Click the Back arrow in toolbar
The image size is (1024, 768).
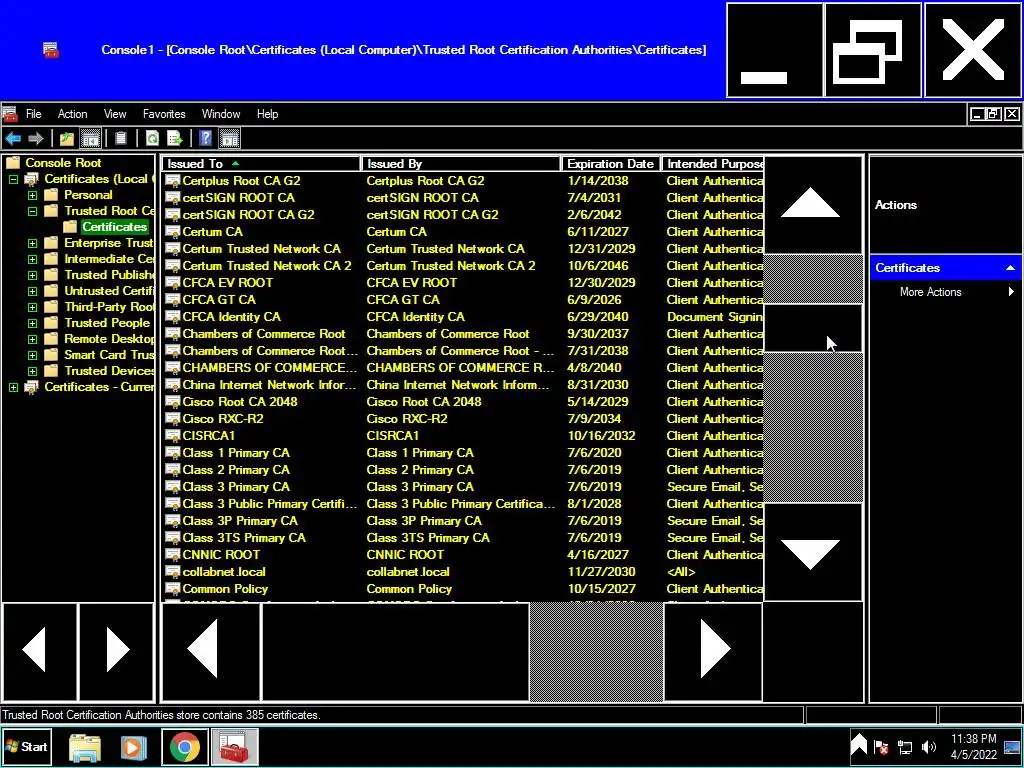(13, 138)
